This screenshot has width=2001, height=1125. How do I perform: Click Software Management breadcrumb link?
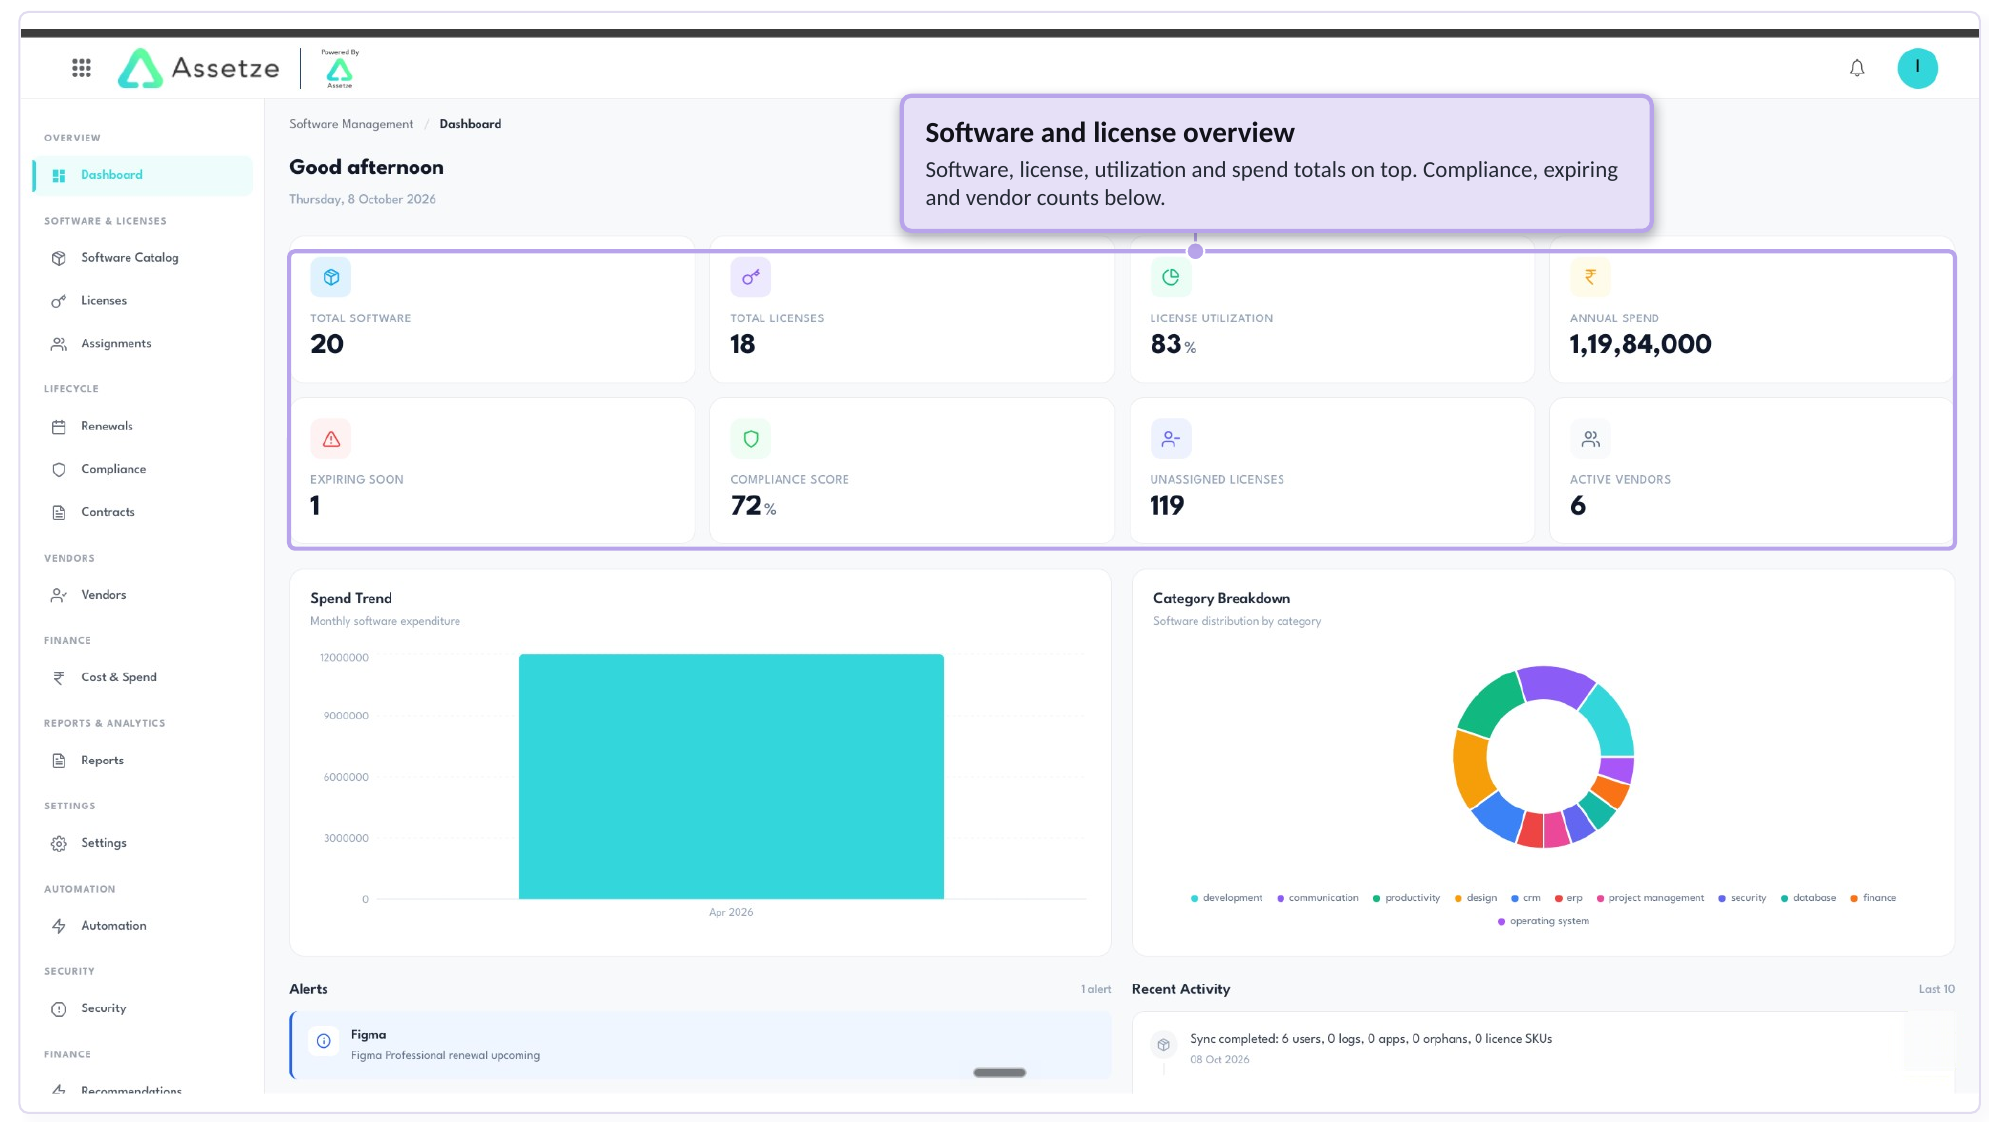[351, 124]
